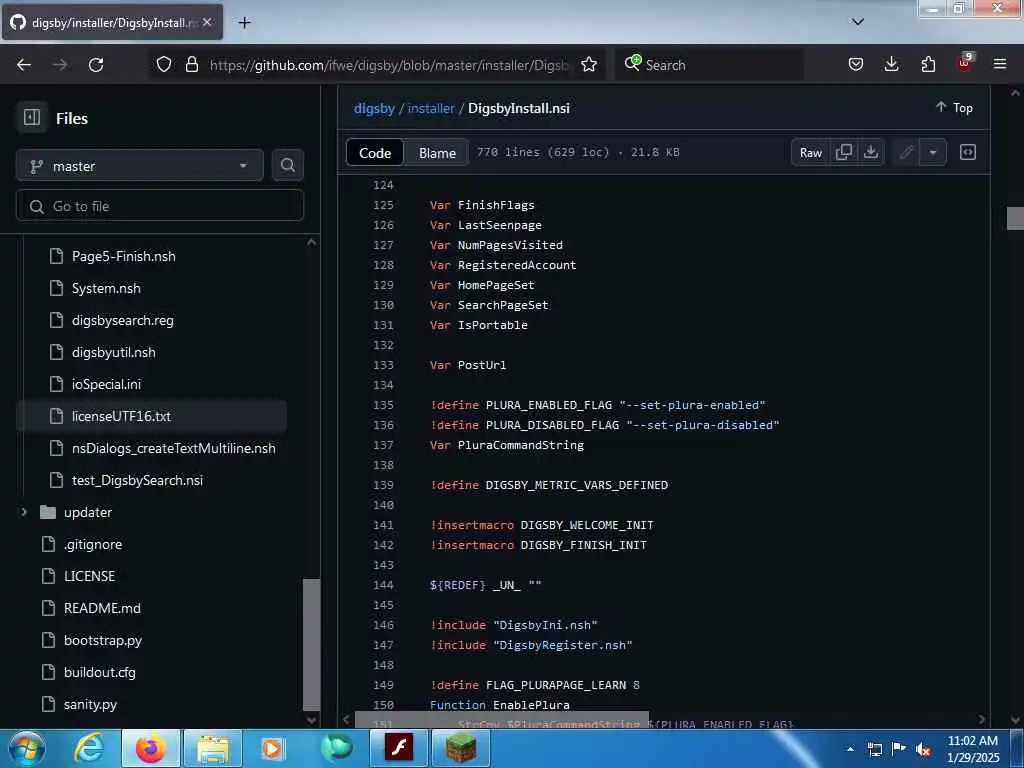Image resolution: width=1024 pixels, height=768 pixels.
Task: Show site security padlock info
Action: click(191, 64)
